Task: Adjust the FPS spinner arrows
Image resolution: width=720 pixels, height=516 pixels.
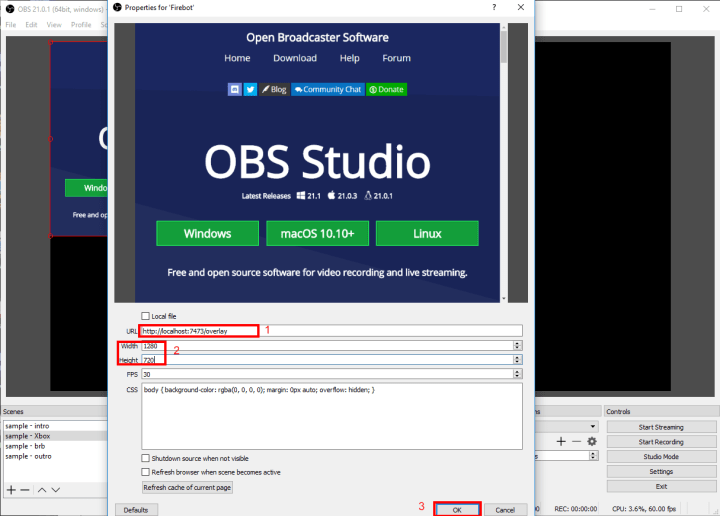Action: coord(518,374)
